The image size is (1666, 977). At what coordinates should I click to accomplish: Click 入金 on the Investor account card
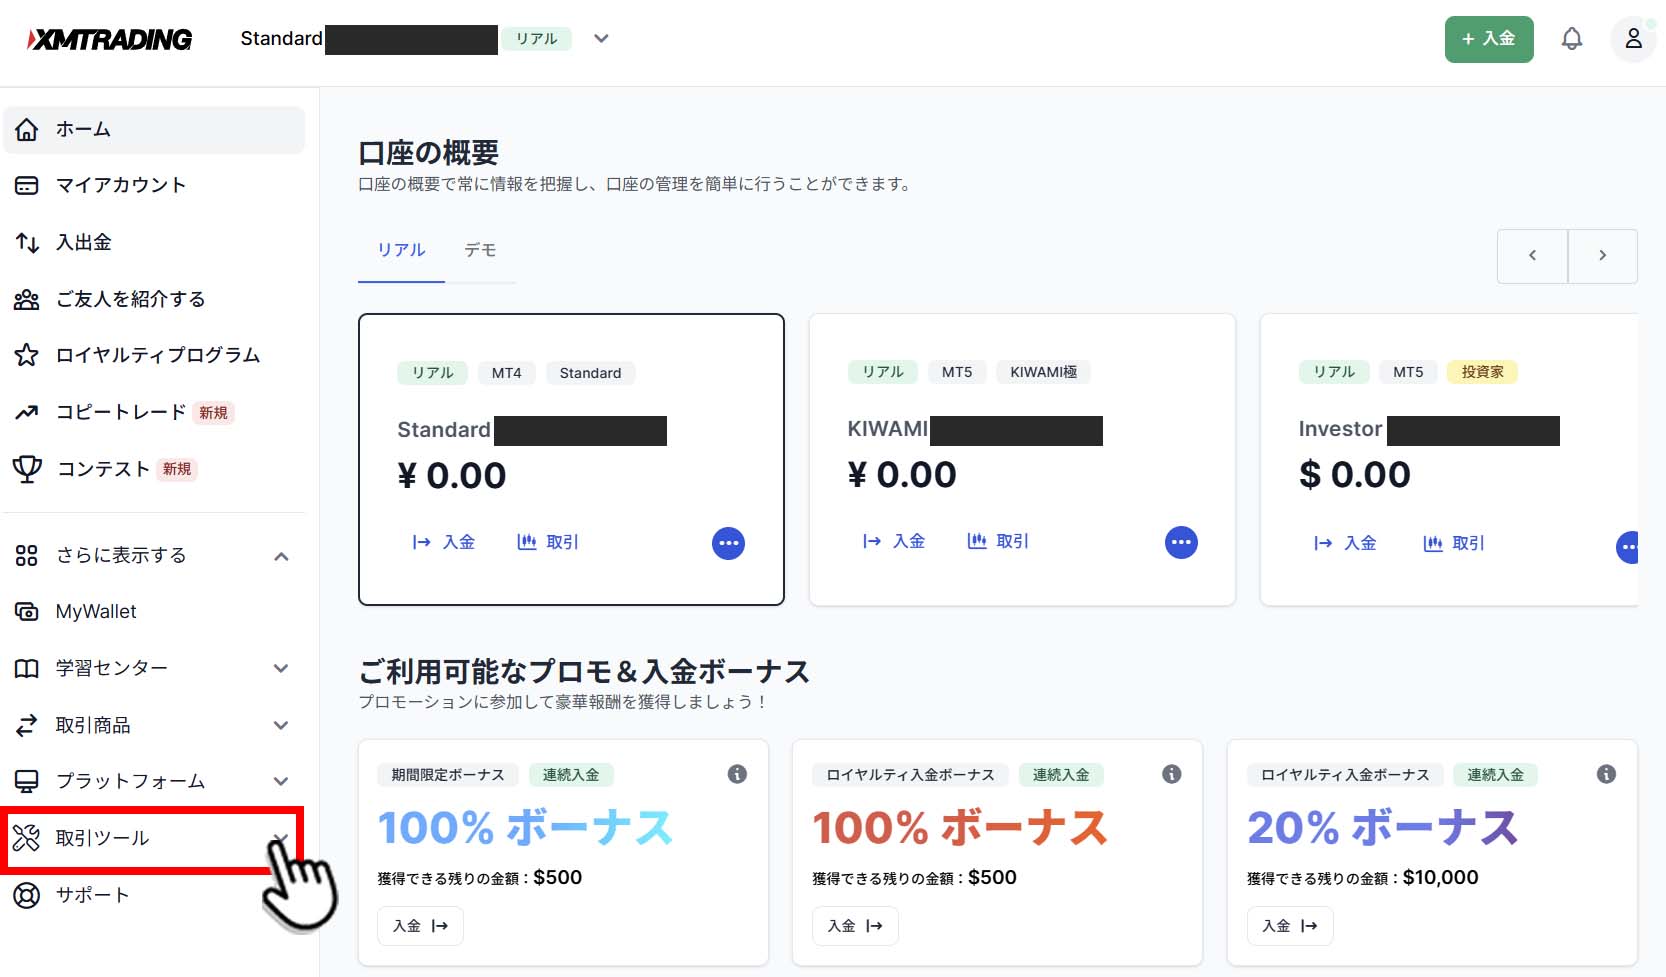(1345, 543)
